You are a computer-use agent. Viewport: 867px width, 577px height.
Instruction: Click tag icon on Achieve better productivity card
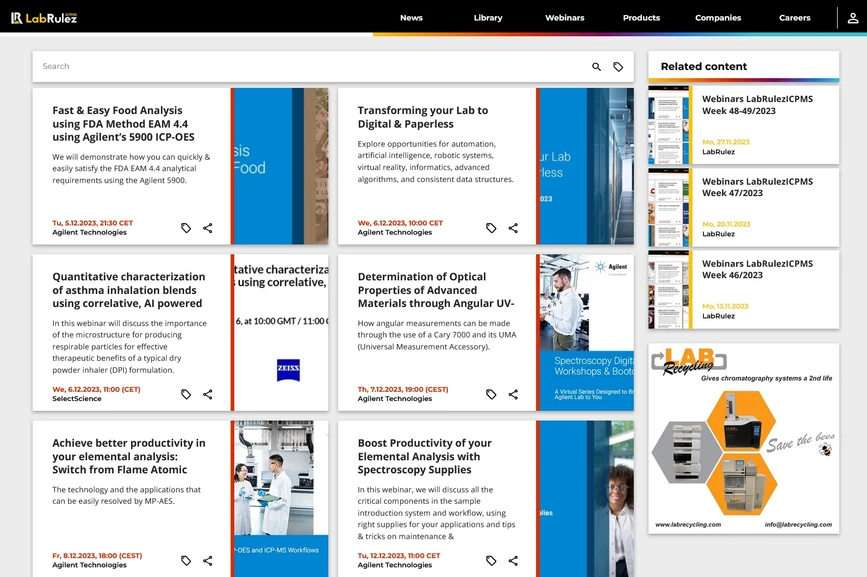[x=186, y=560]
